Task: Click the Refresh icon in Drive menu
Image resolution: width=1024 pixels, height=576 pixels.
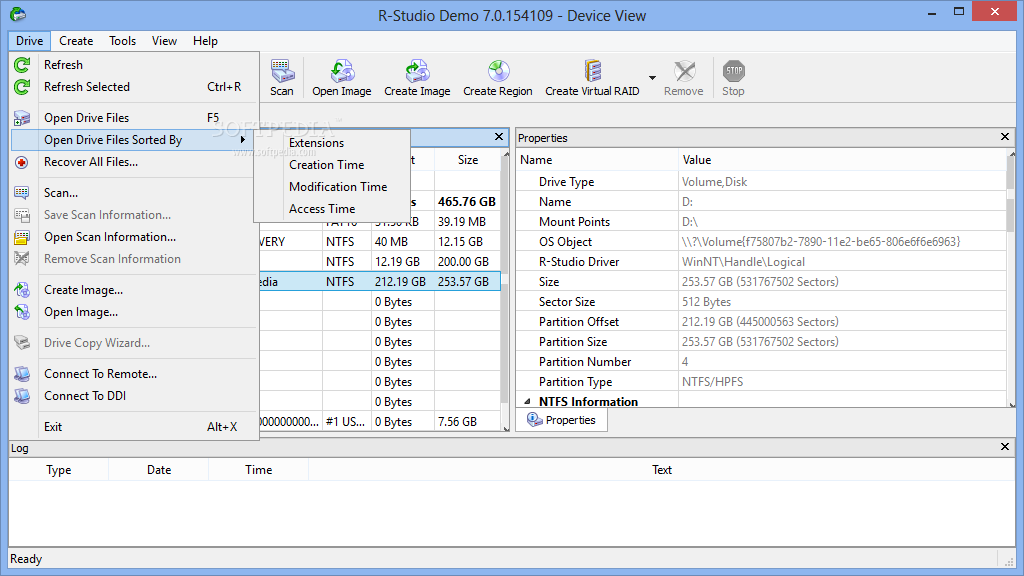Action: point(22,65)
